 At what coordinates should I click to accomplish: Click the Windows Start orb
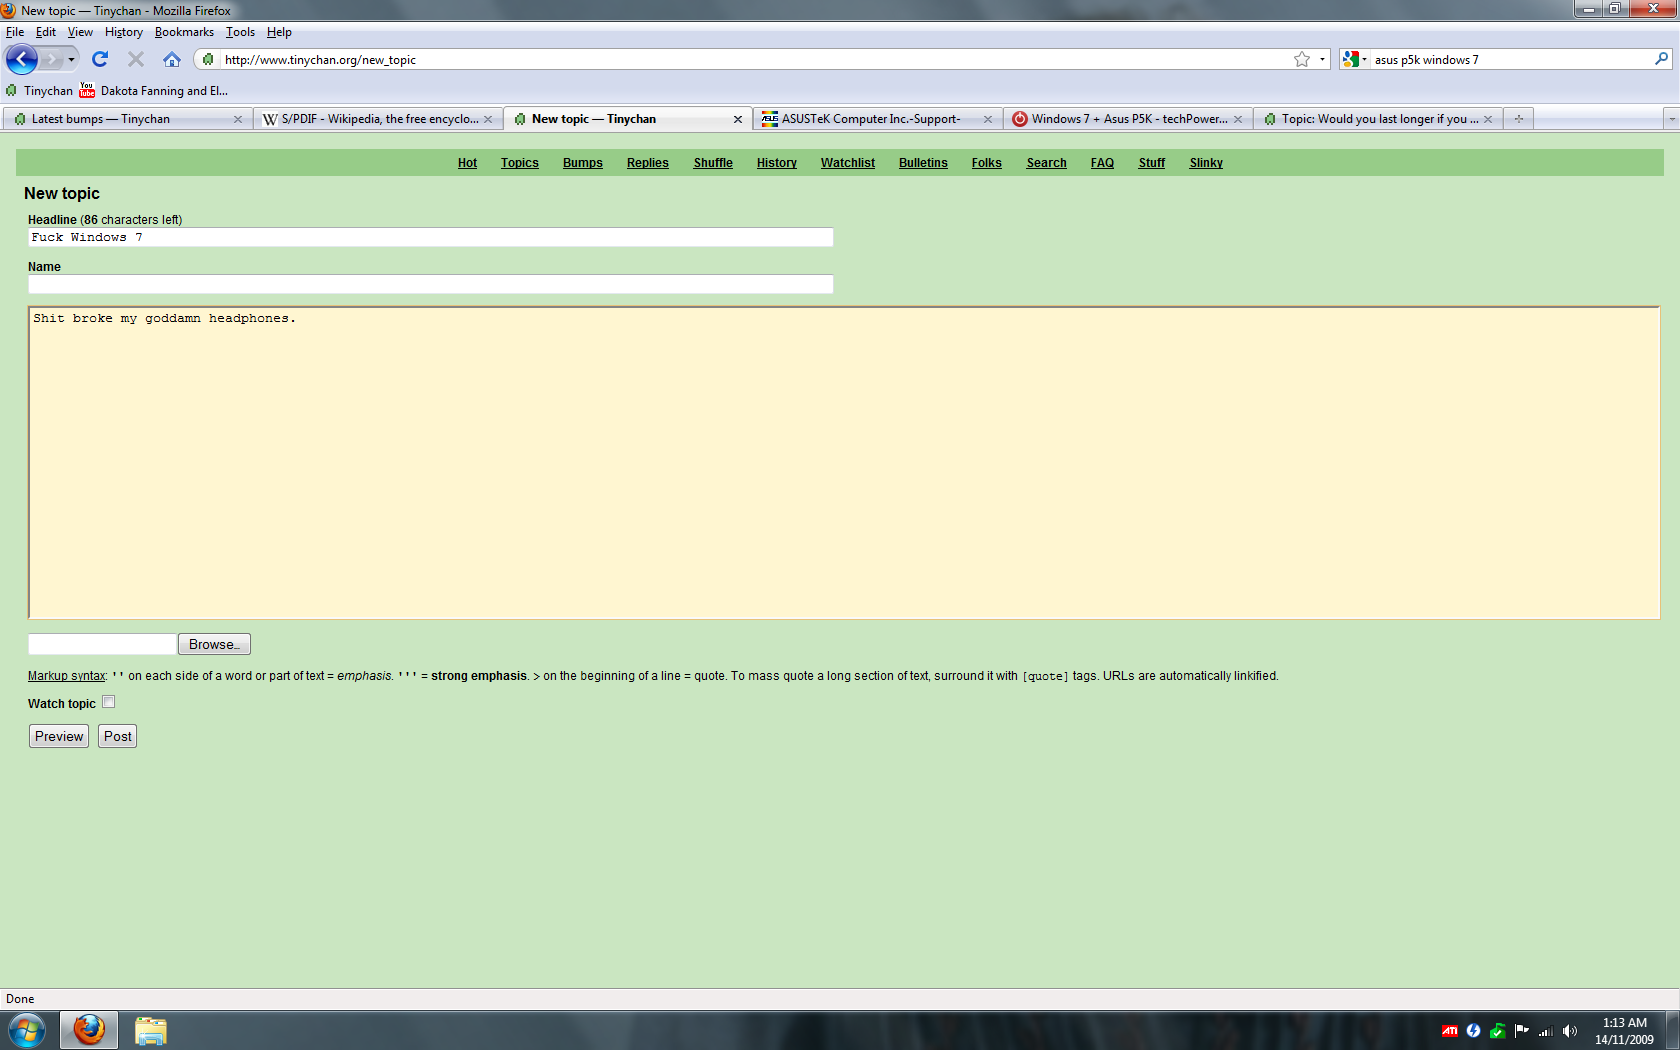click(x=27, y=1030)
